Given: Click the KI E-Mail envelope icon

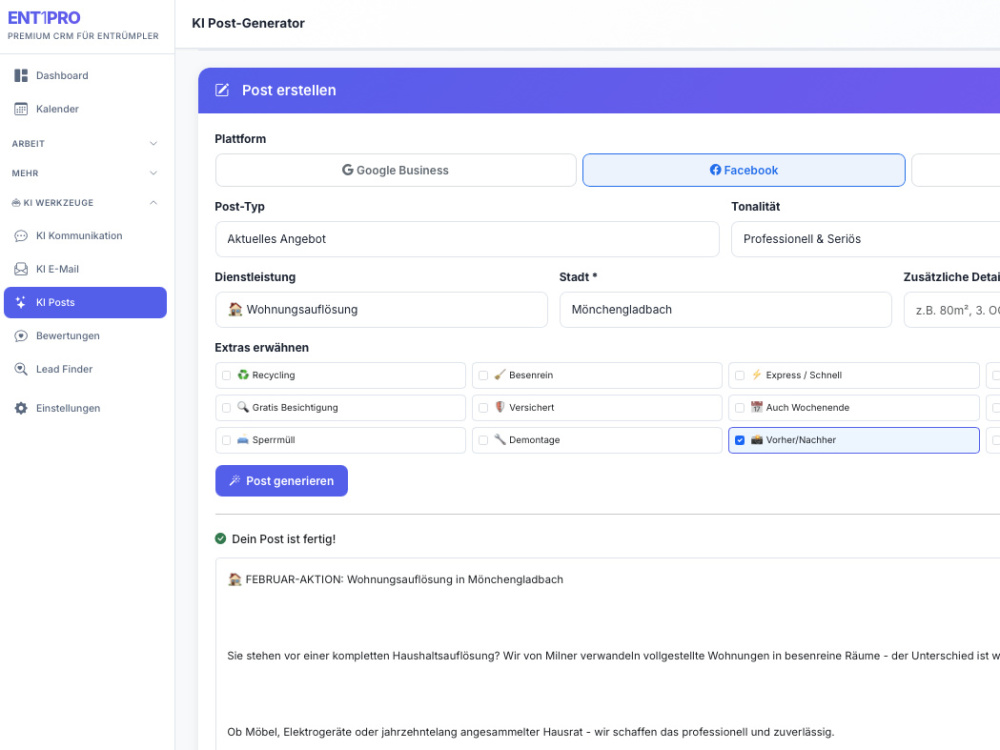Looking at the screenshot, I should click(21, 269).
